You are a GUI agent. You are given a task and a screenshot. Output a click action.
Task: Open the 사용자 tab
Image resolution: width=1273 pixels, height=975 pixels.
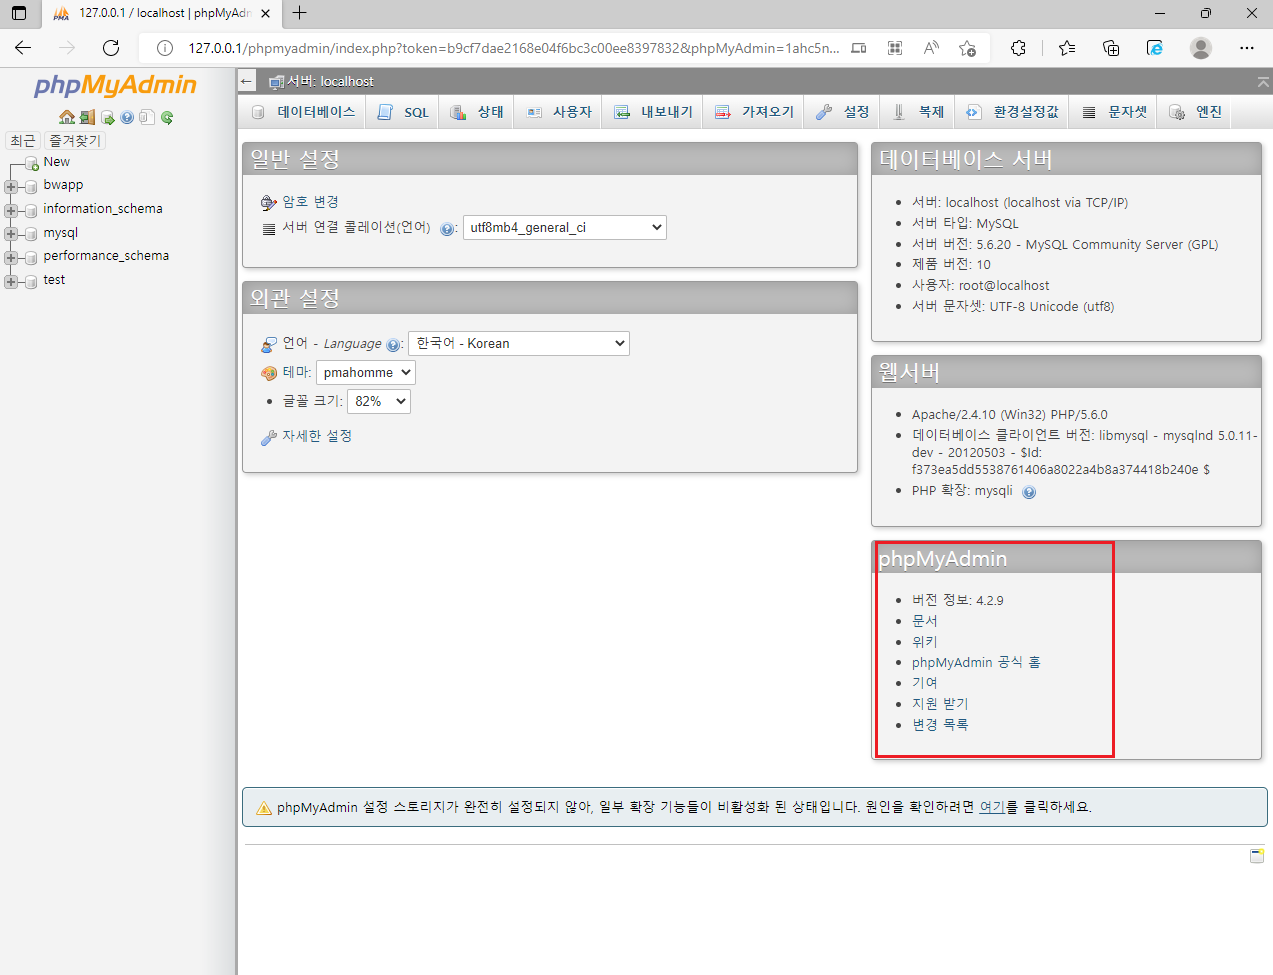[x=559, y=112]
